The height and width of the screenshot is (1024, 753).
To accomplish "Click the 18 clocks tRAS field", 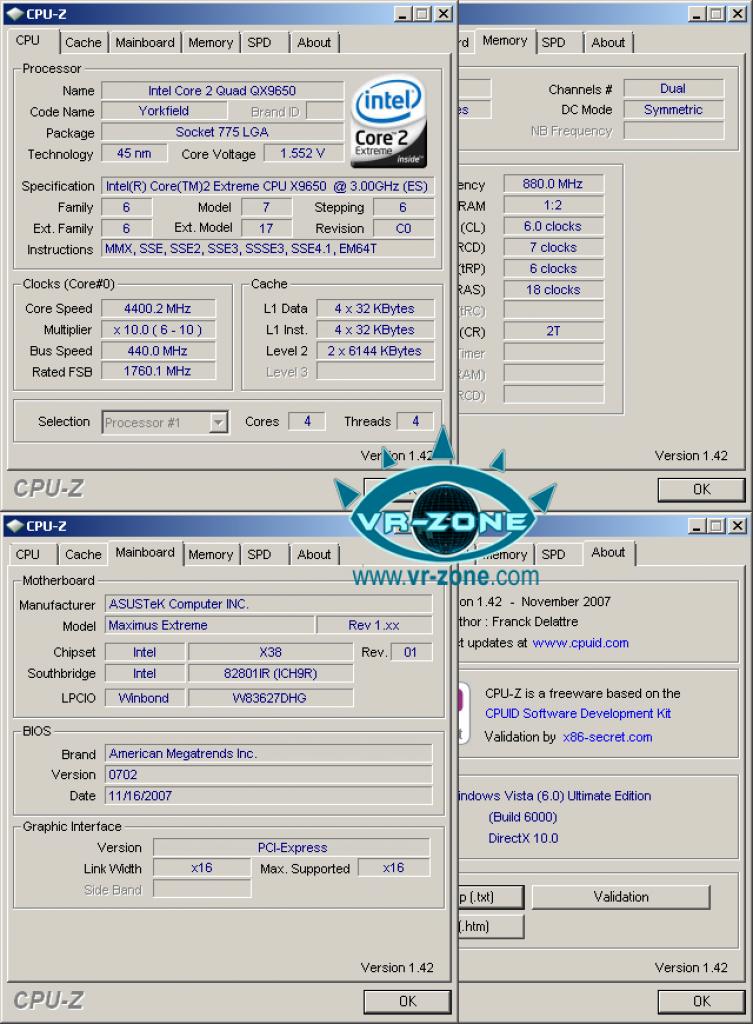I will point(553,289).
